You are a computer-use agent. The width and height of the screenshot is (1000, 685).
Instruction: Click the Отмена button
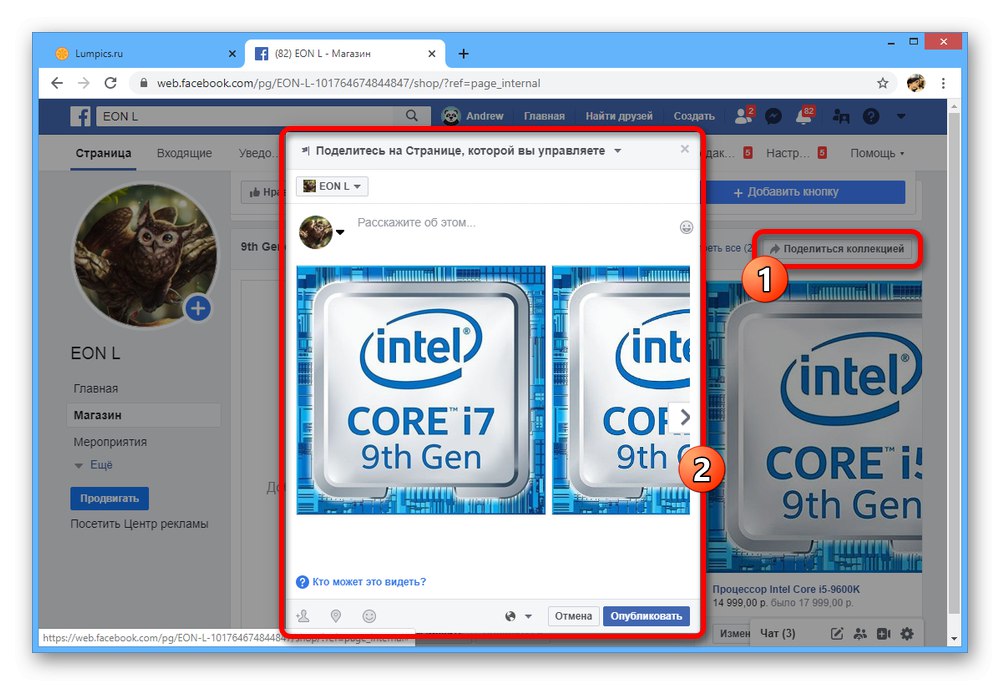tap(573, 616)
